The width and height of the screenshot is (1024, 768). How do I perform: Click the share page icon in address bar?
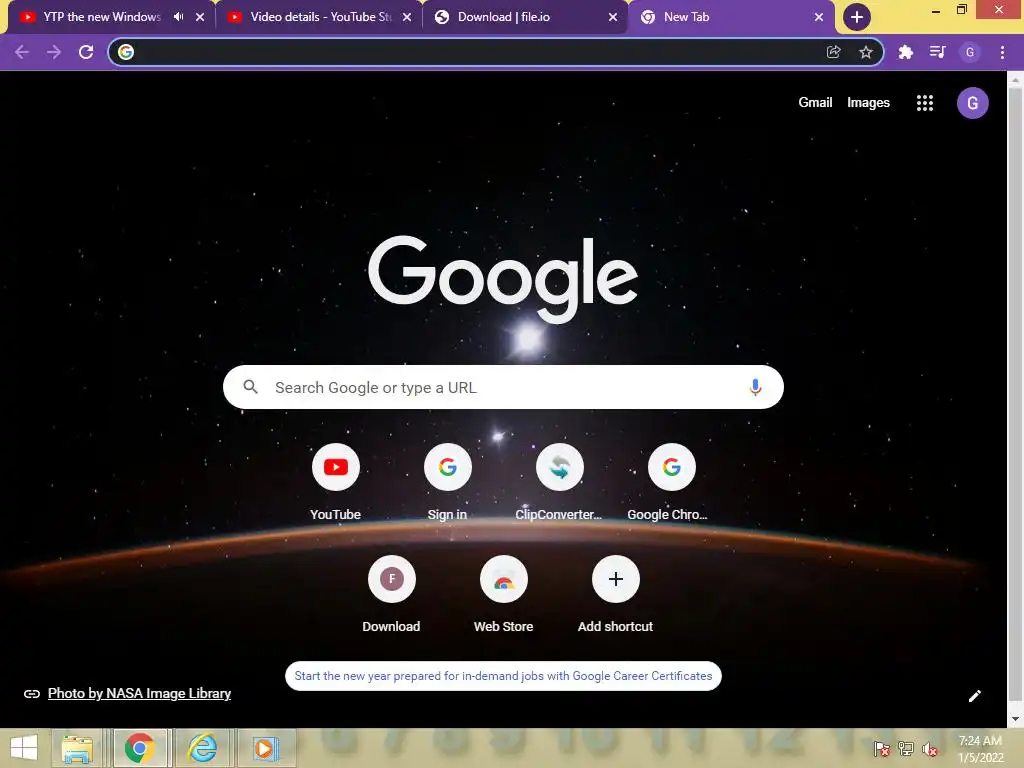[x=833, y=52]
